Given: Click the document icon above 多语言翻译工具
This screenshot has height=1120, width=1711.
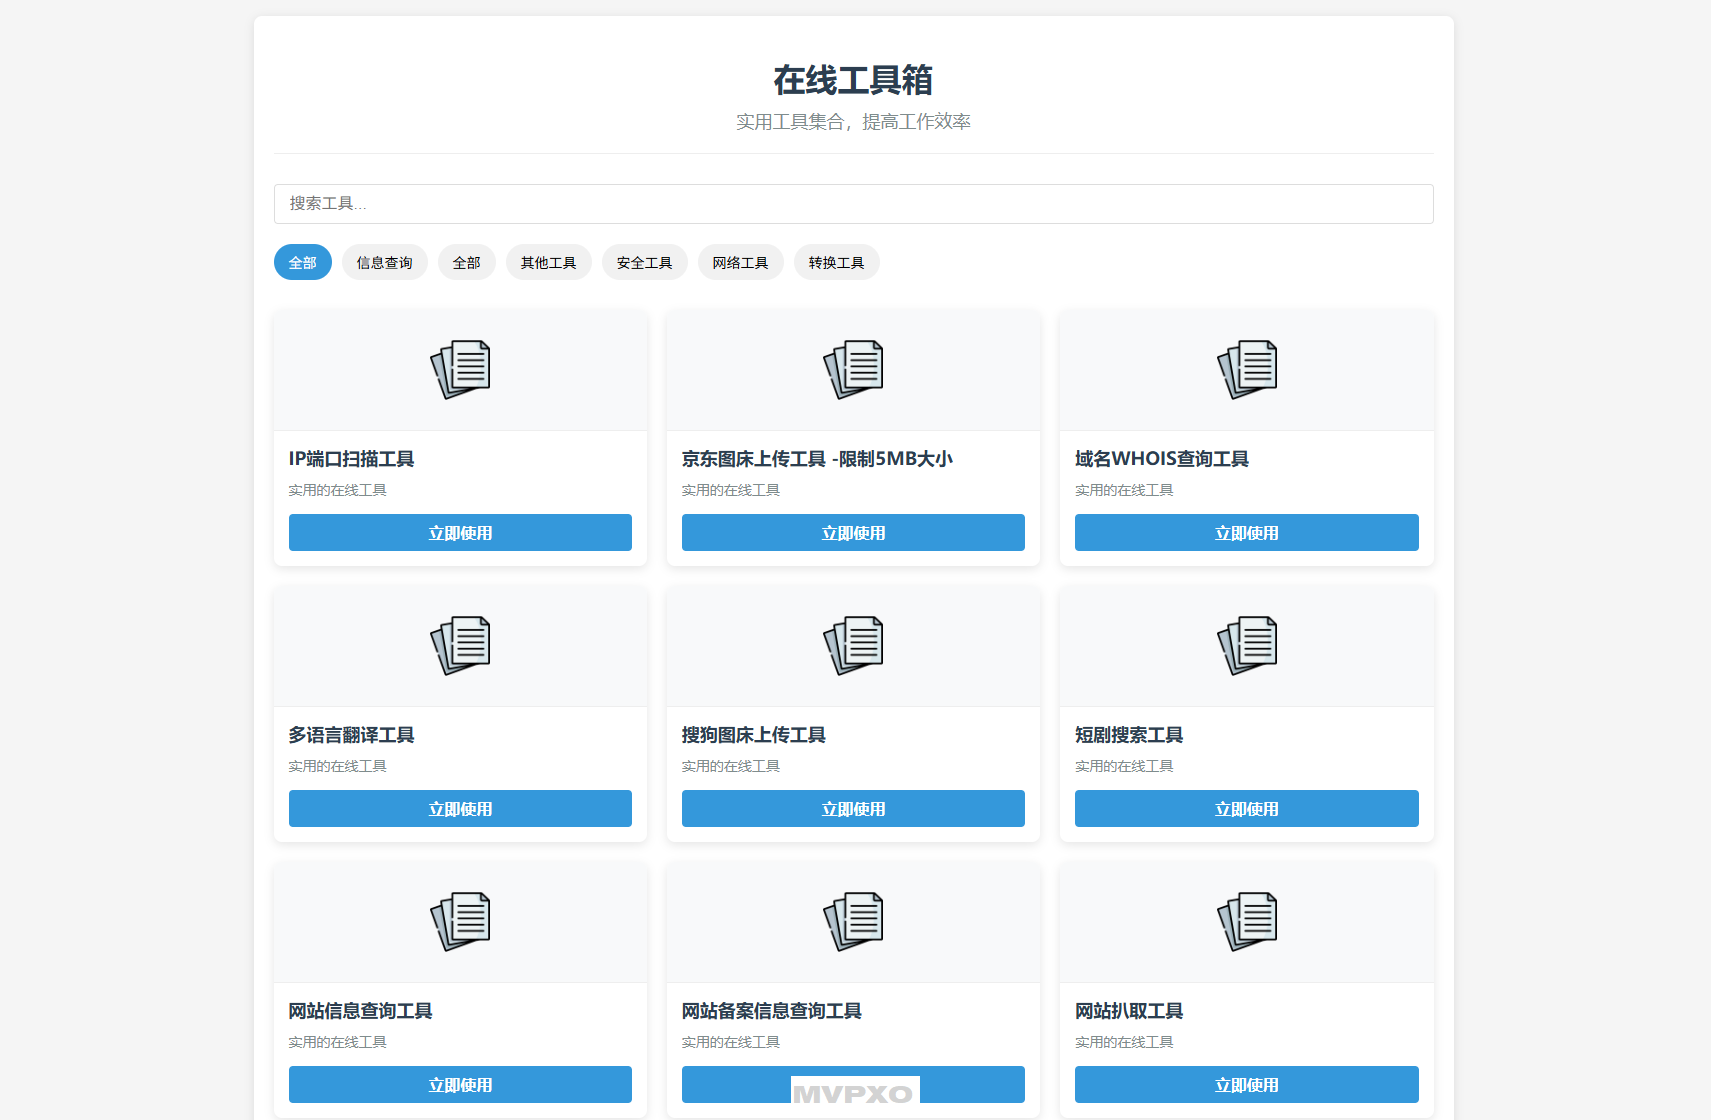Looking at the screenshot, I should 460,645.
